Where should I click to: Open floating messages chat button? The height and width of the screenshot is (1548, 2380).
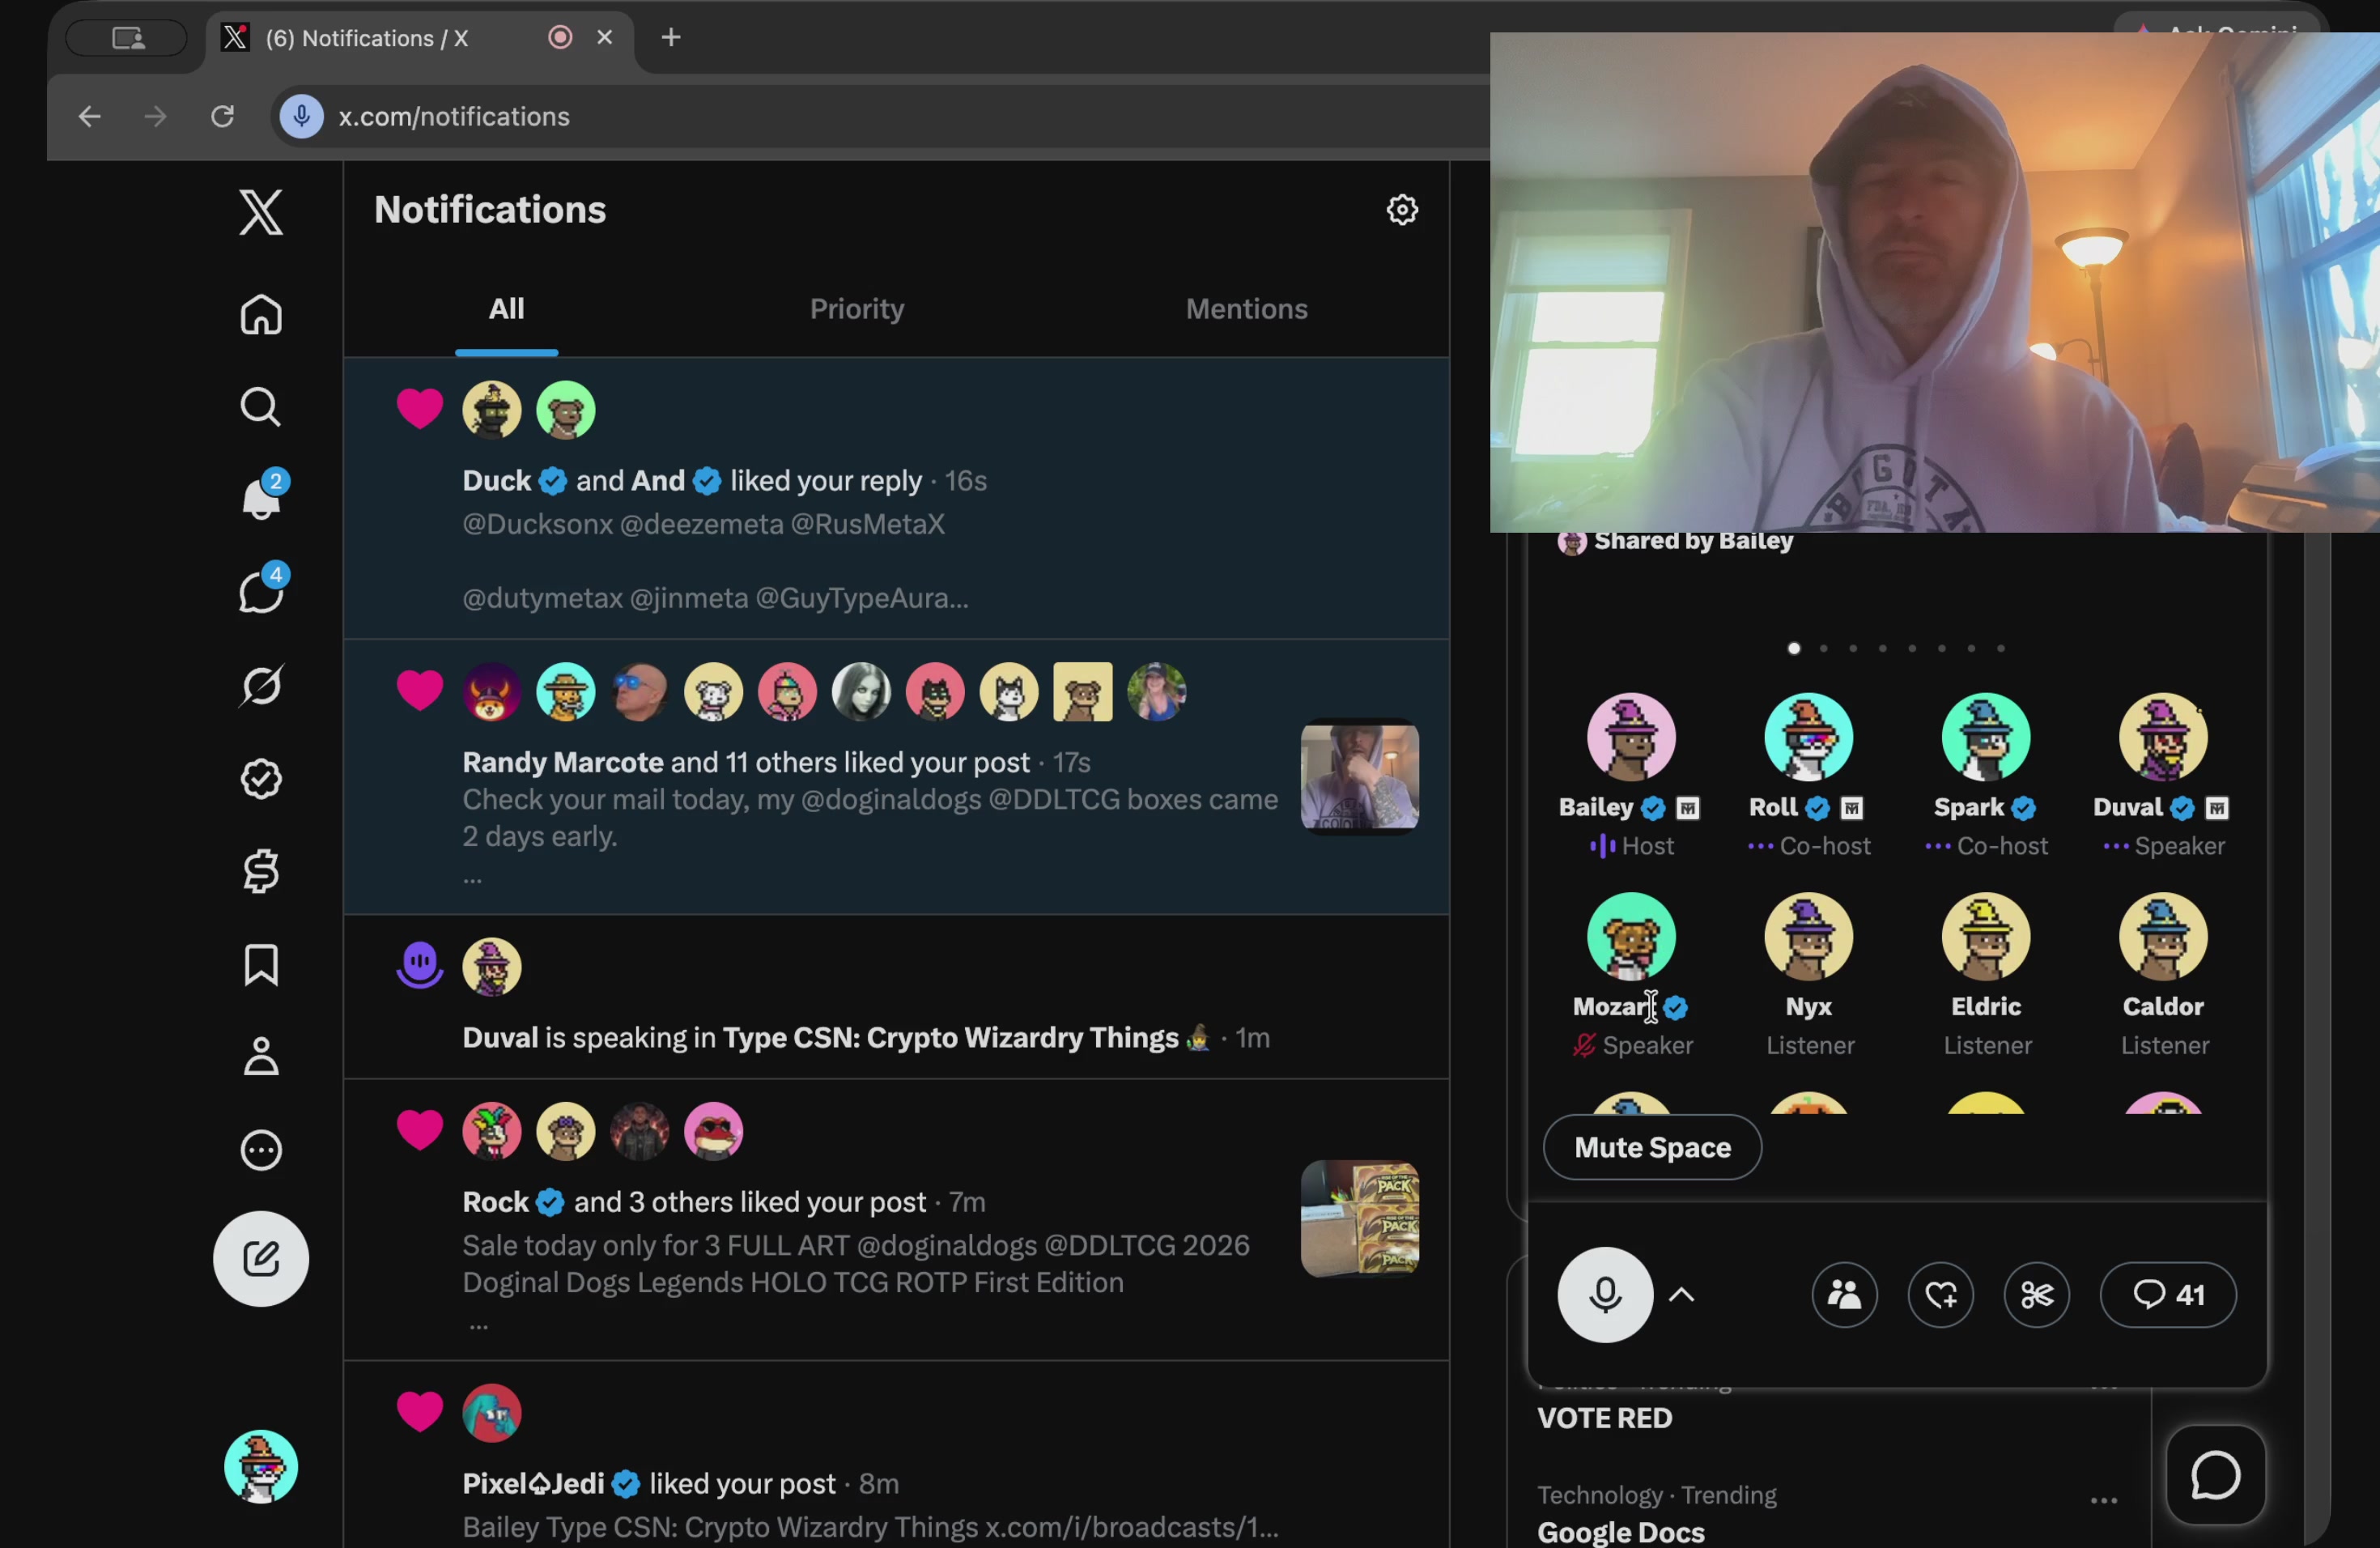2215,1475
